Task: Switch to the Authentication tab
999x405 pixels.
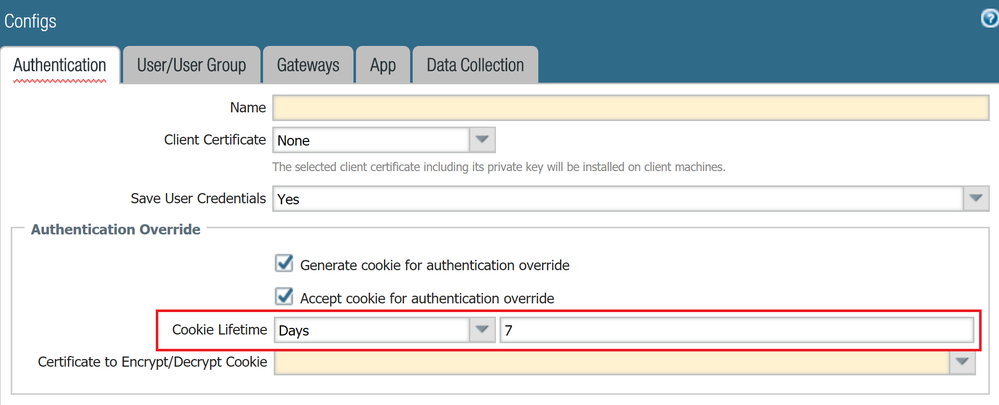Action: (60, 66)
